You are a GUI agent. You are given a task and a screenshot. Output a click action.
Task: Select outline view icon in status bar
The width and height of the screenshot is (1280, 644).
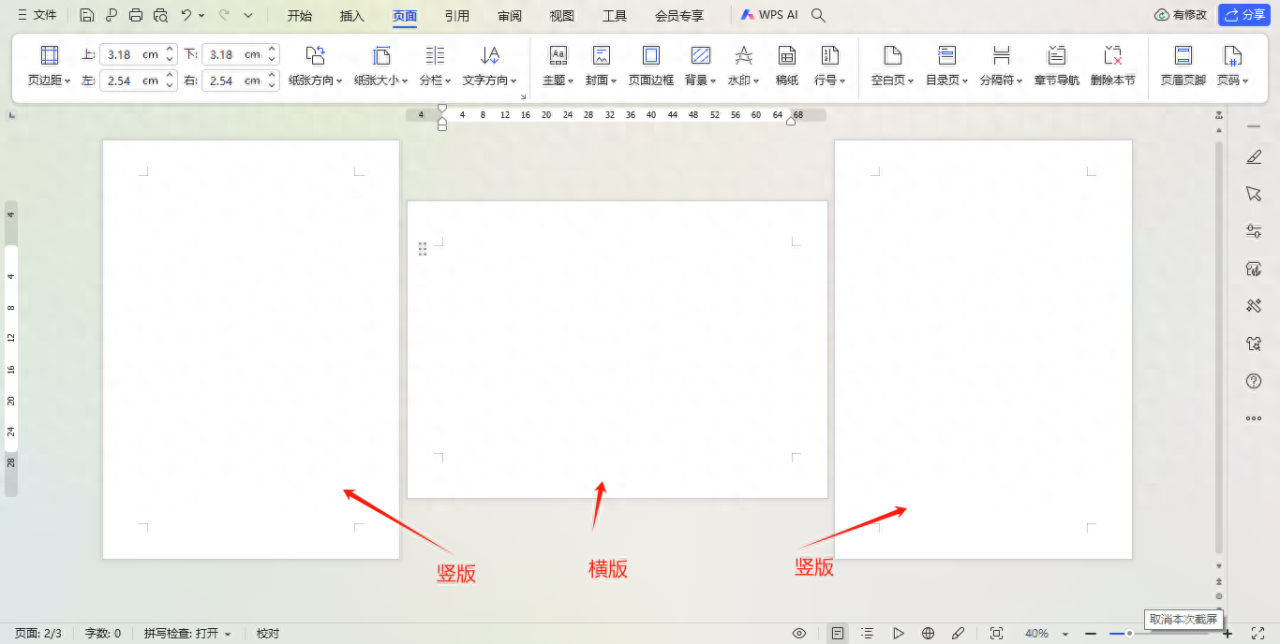tap(868, 633)
